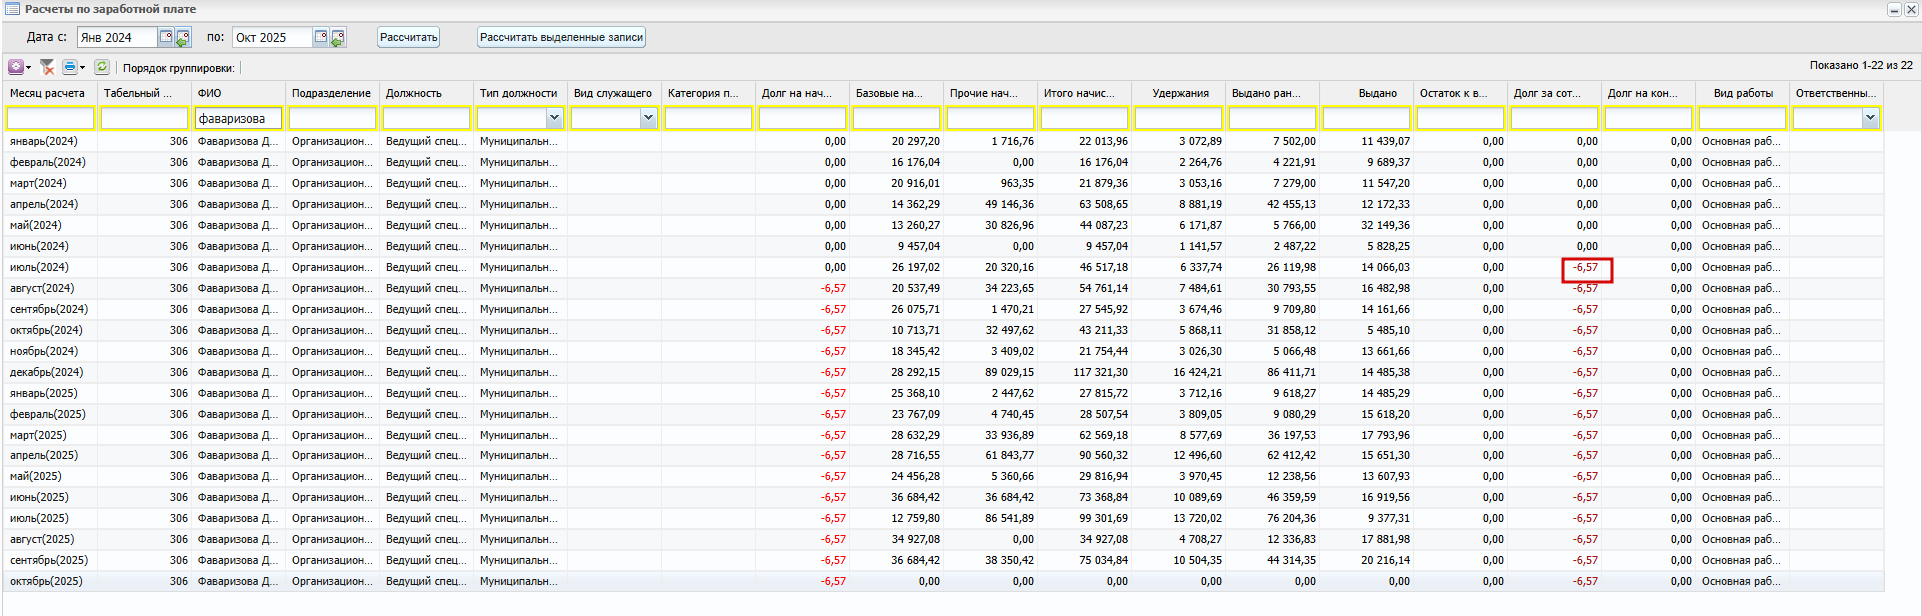Click the purple gear settings icon
The image size is (1922, 616).
coord(16,67)
